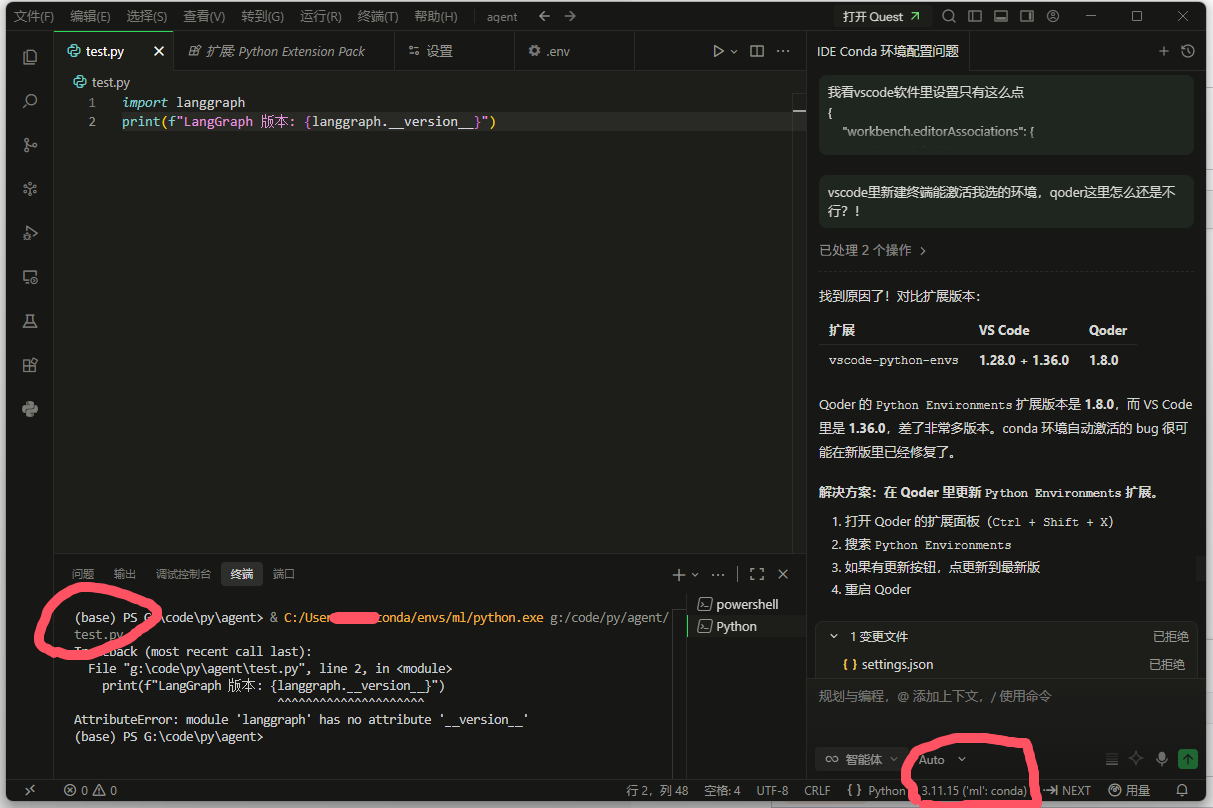Image resolution: width=1213 pixels, height=808 pixels.
Task: Split the editor to the right
Action: tap(757, 51)
